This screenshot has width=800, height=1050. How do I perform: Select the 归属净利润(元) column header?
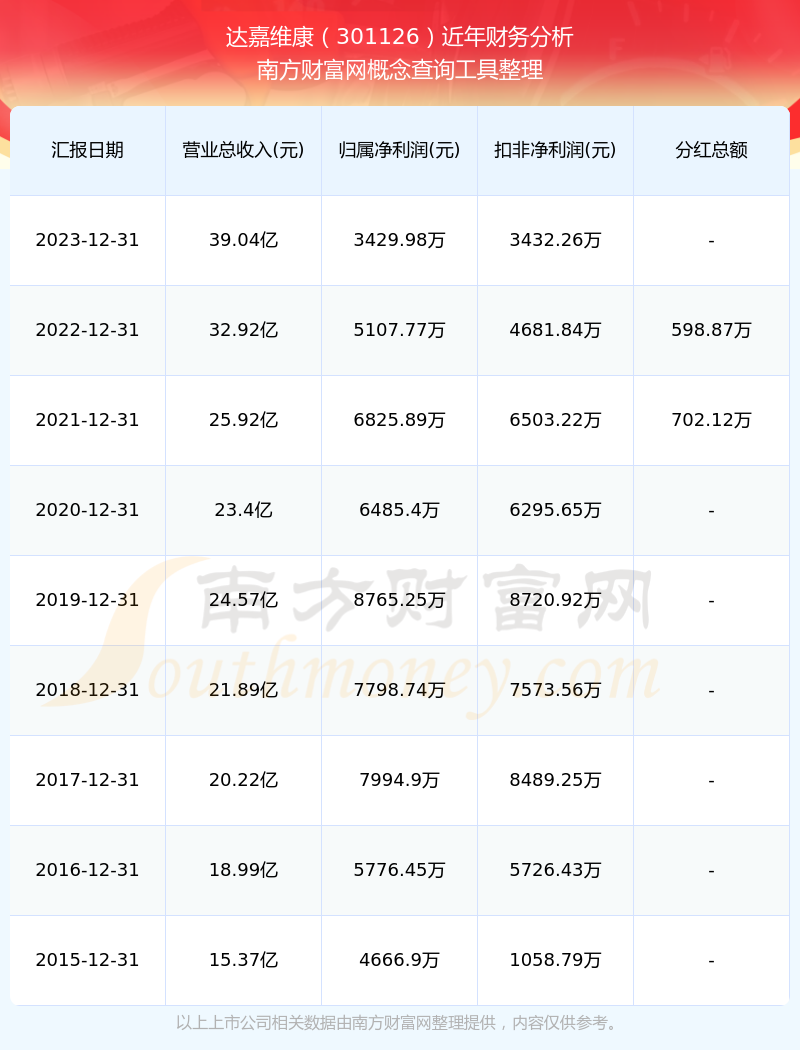point(400,150)
